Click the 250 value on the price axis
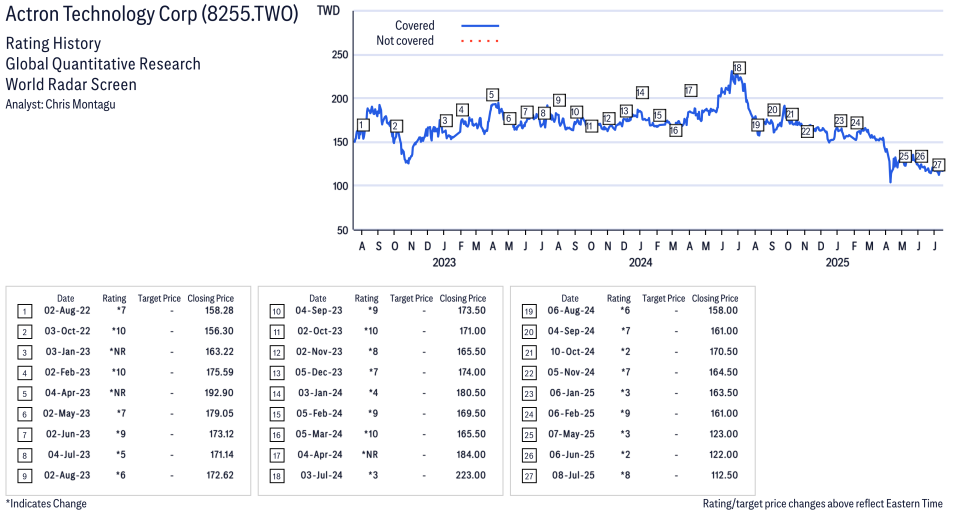The width and height of the screenshot is (954, 510). point(341,55)
